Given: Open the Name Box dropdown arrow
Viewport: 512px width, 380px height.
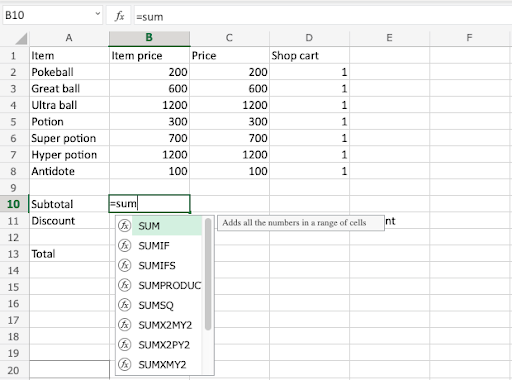Looking at the screenshot, I should pyautogui.click(x=98, y=14).
